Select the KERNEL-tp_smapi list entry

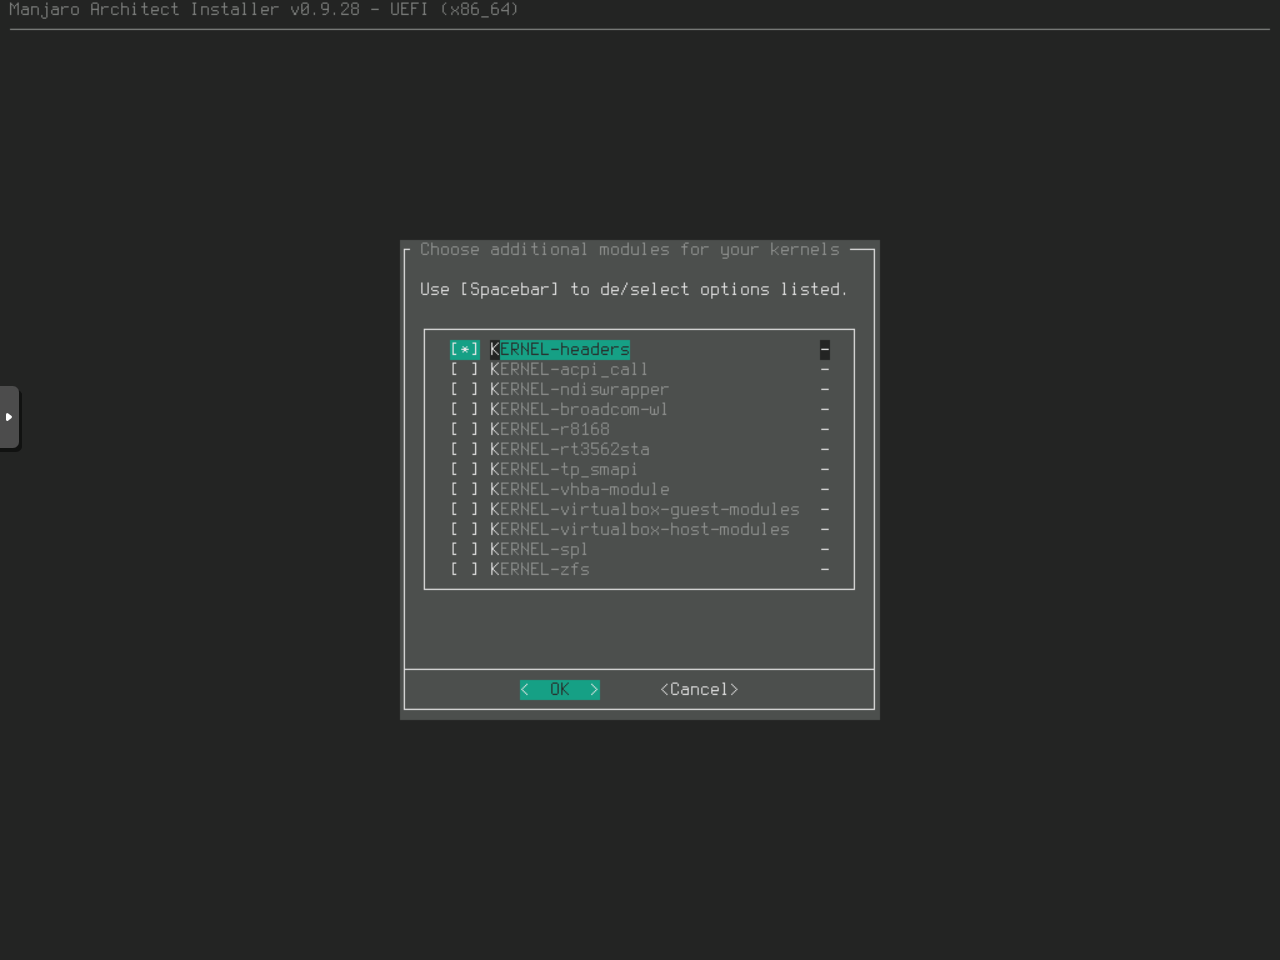pyautogui.click(x=563, y=470)
